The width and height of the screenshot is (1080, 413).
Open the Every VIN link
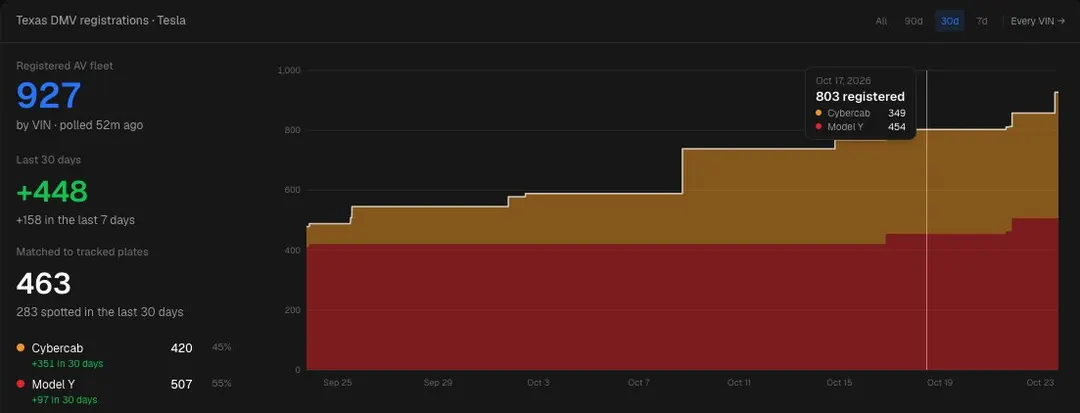point(1038,21)
